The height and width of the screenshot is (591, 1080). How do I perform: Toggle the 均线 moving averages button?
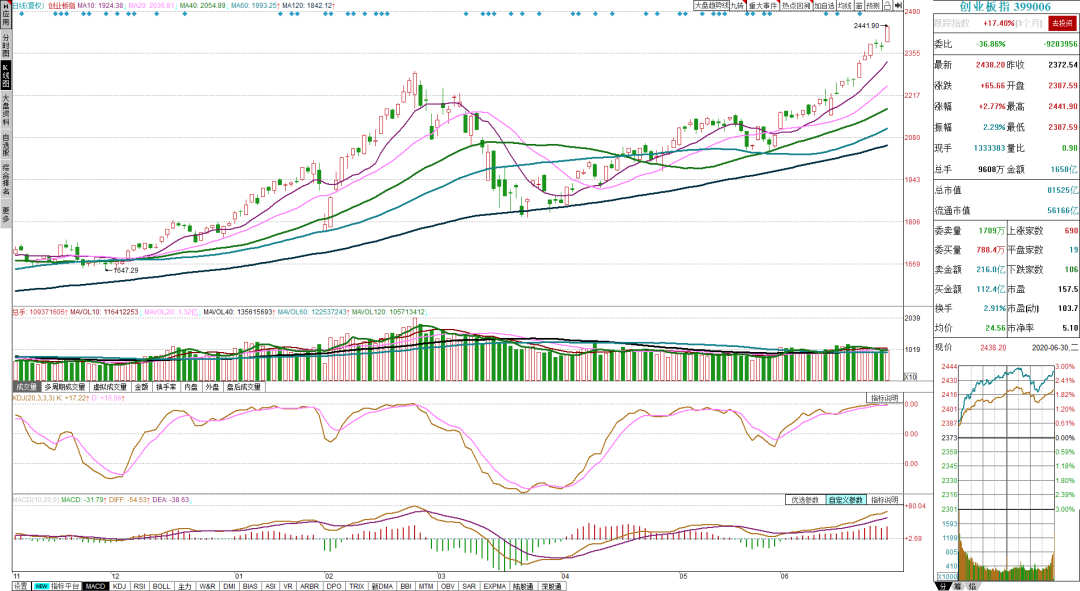(x=845, y=5)
